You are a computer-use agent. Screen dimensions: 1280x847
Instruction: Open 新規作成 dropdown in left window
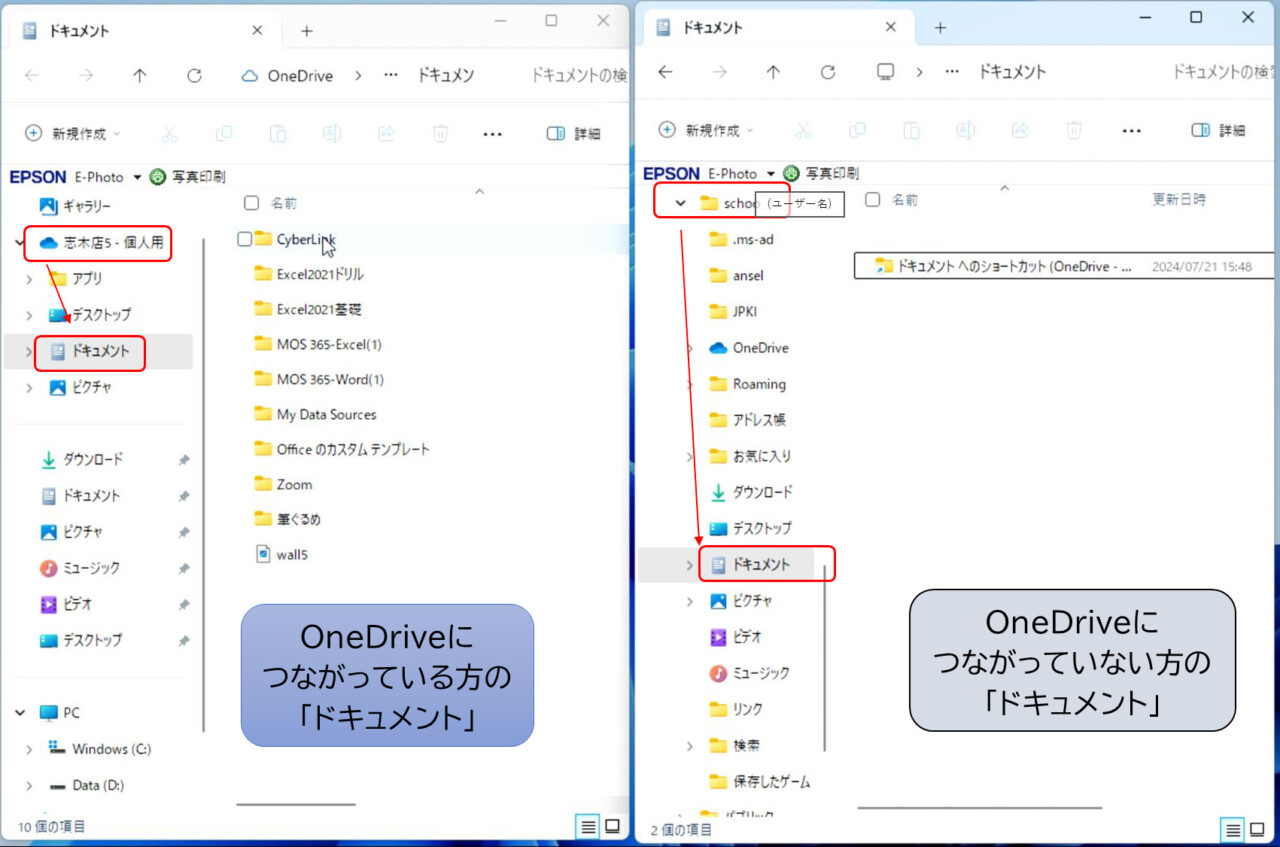click(x=72, y=133)
